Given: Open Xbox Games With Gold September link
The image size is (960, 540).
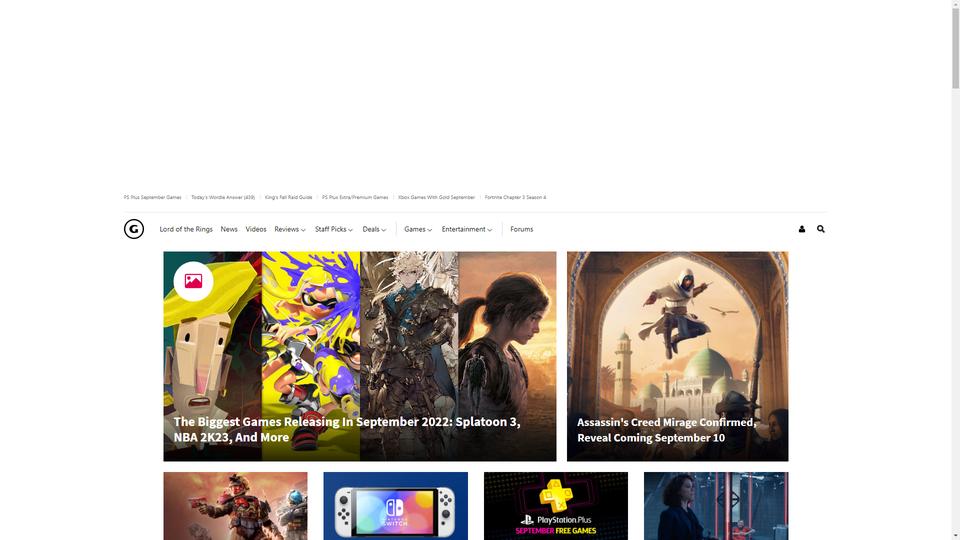Looking at the screenshot, I should pos(437,197).
